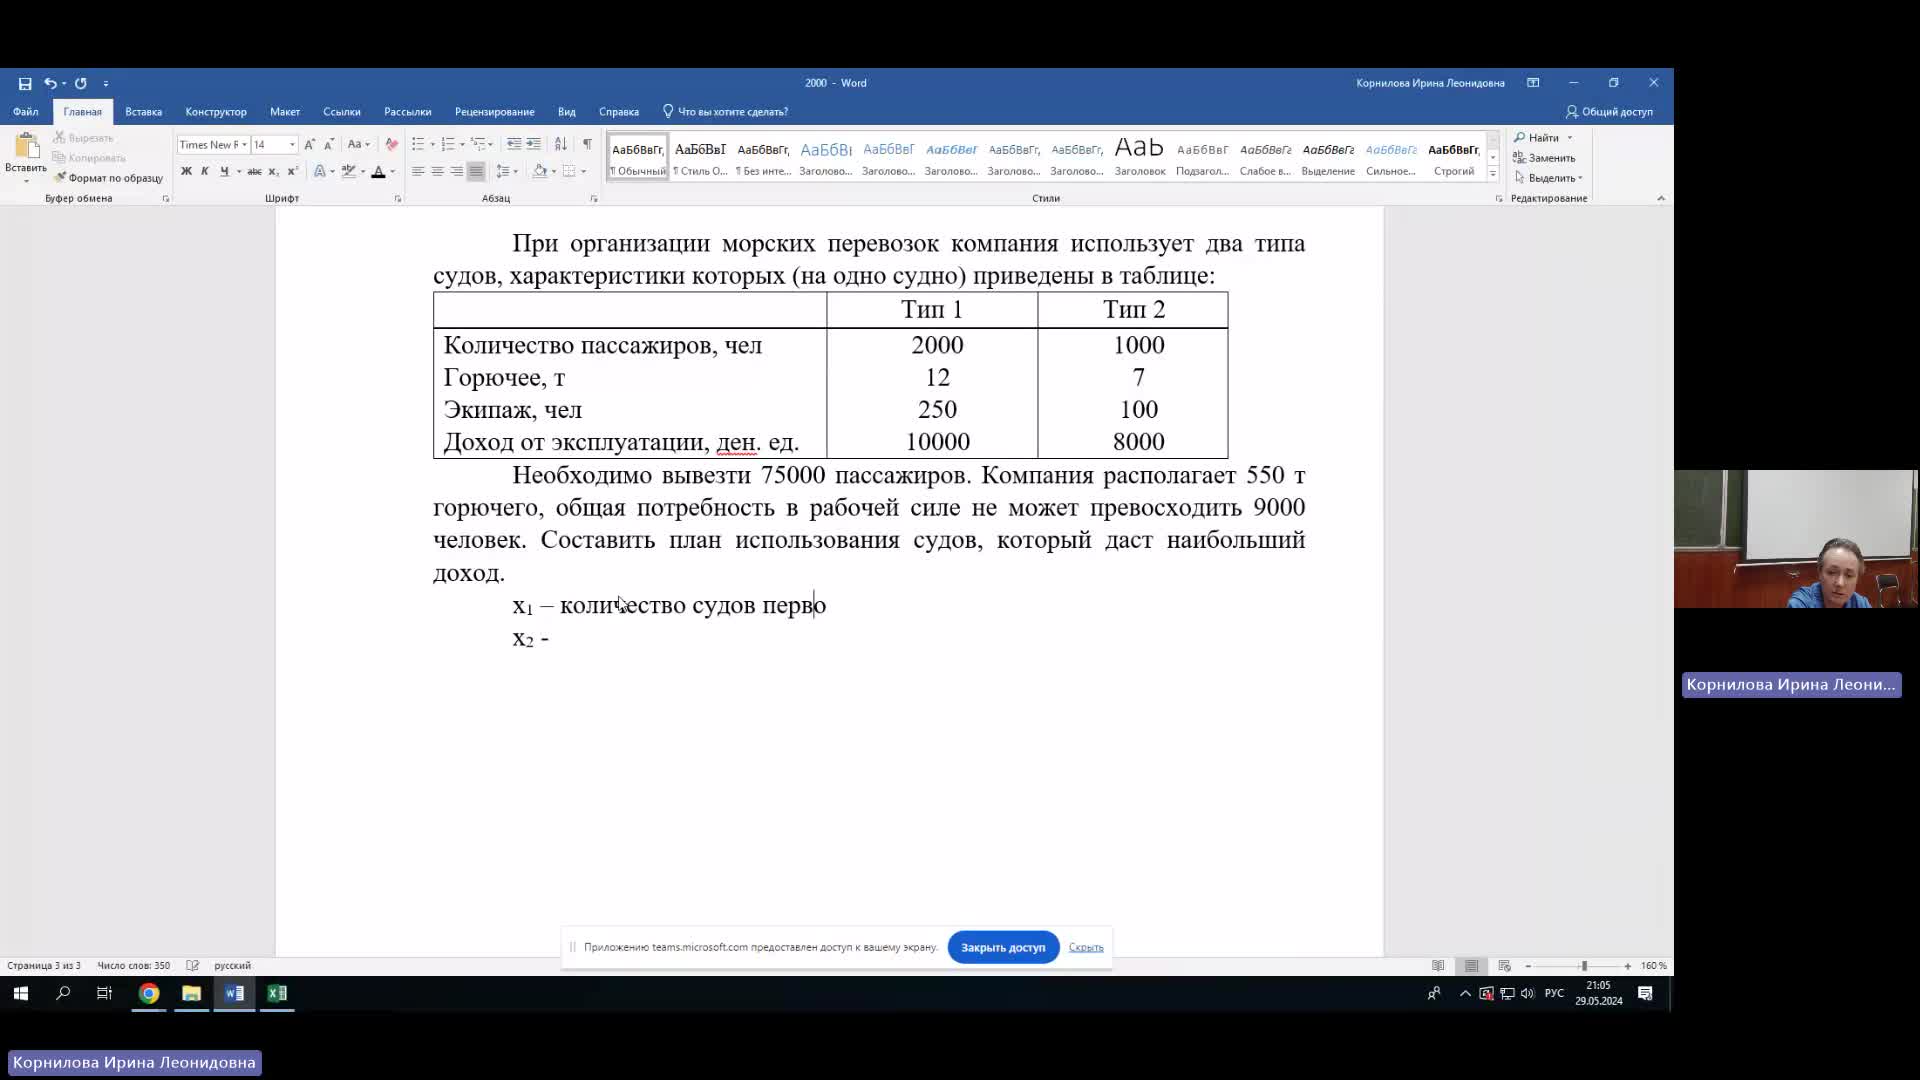Increase the paragraph indent
This screenshot has width=1920, height=1080.
[x=534, y=144]
